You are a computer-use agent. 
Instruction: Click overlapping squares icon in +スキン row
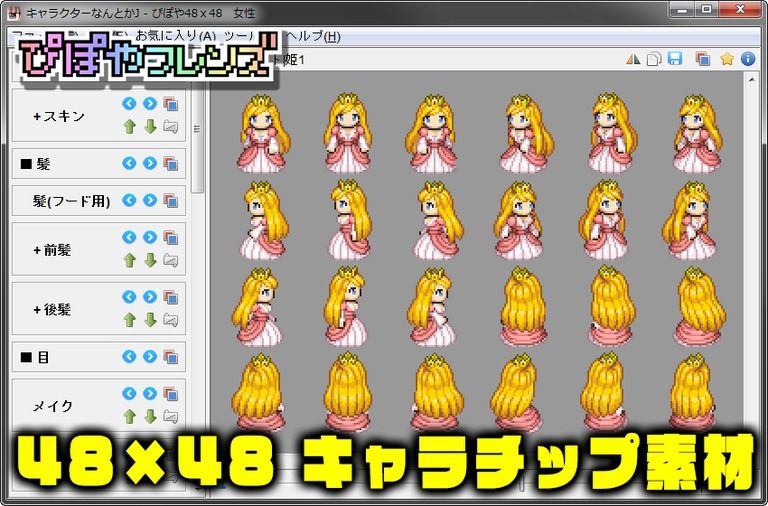click(x=170, y=104)
